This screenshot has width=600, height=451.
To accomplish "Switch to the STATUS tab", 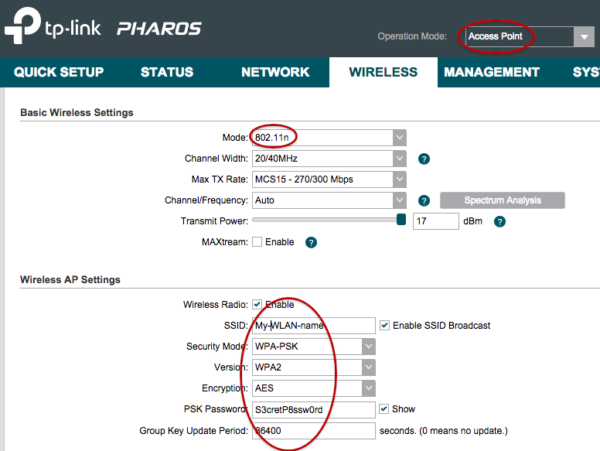I will [167, 72].
